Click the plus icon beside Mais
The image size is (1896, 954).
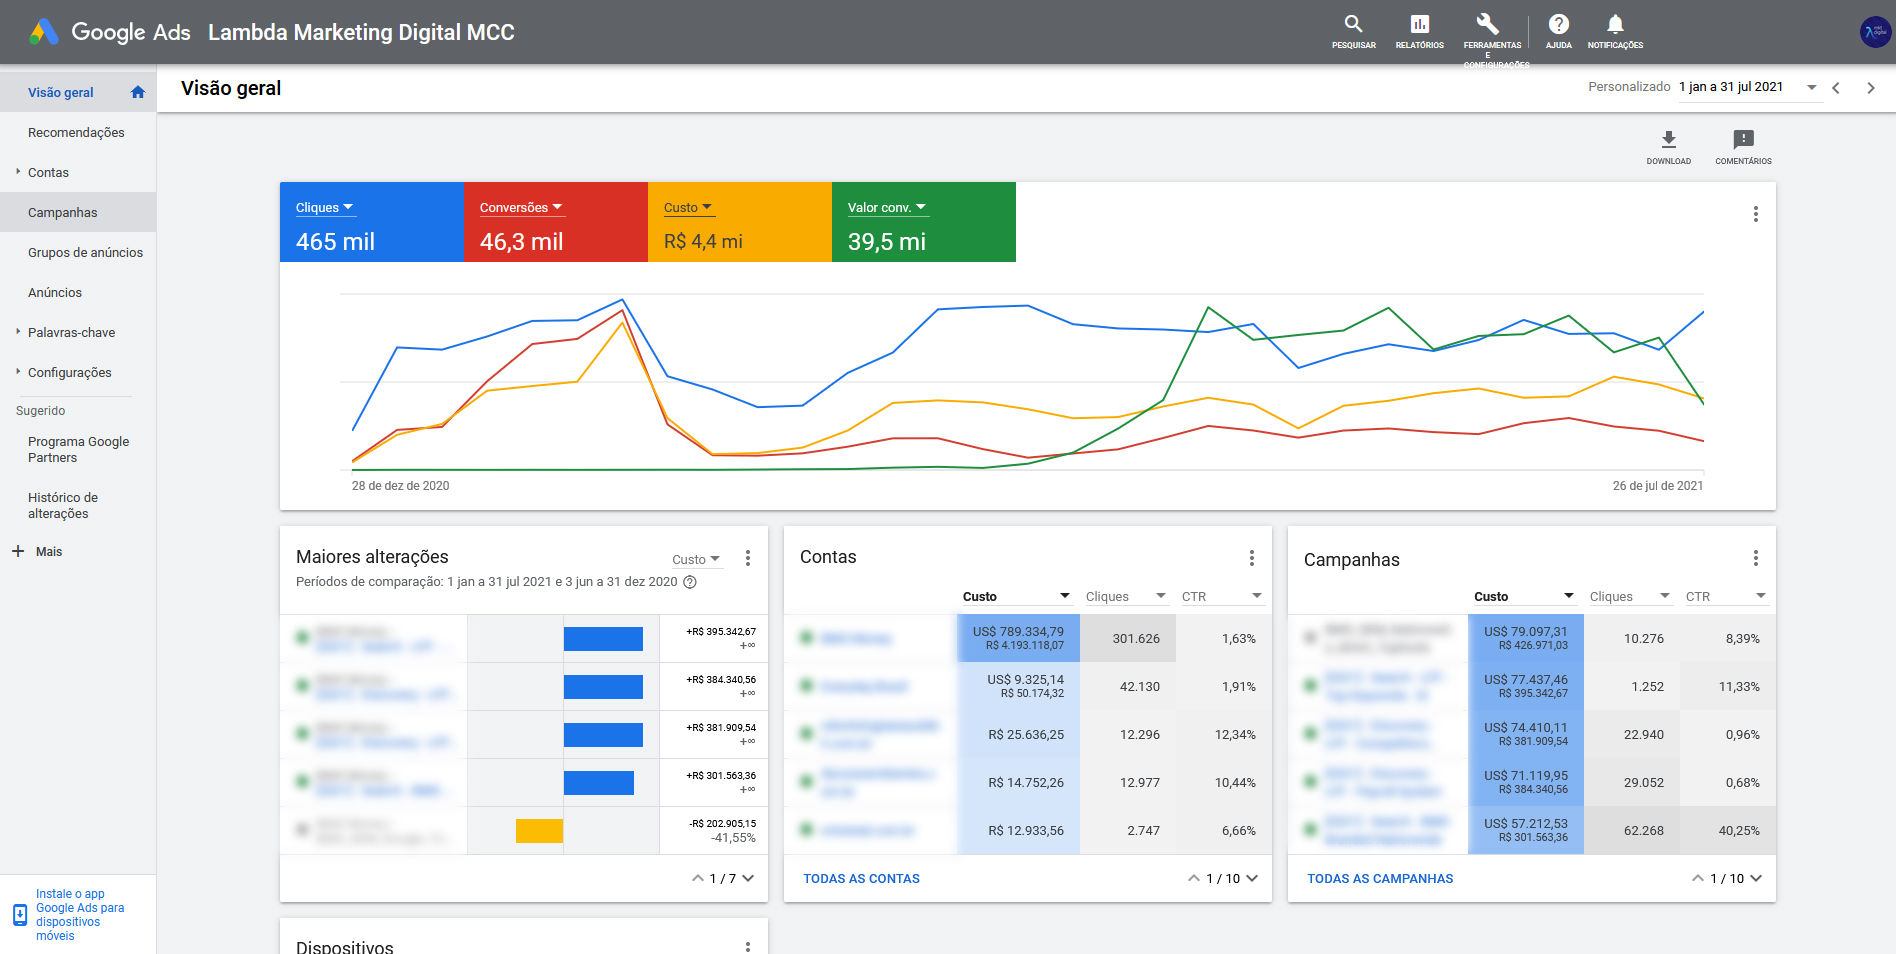[18, 551]
